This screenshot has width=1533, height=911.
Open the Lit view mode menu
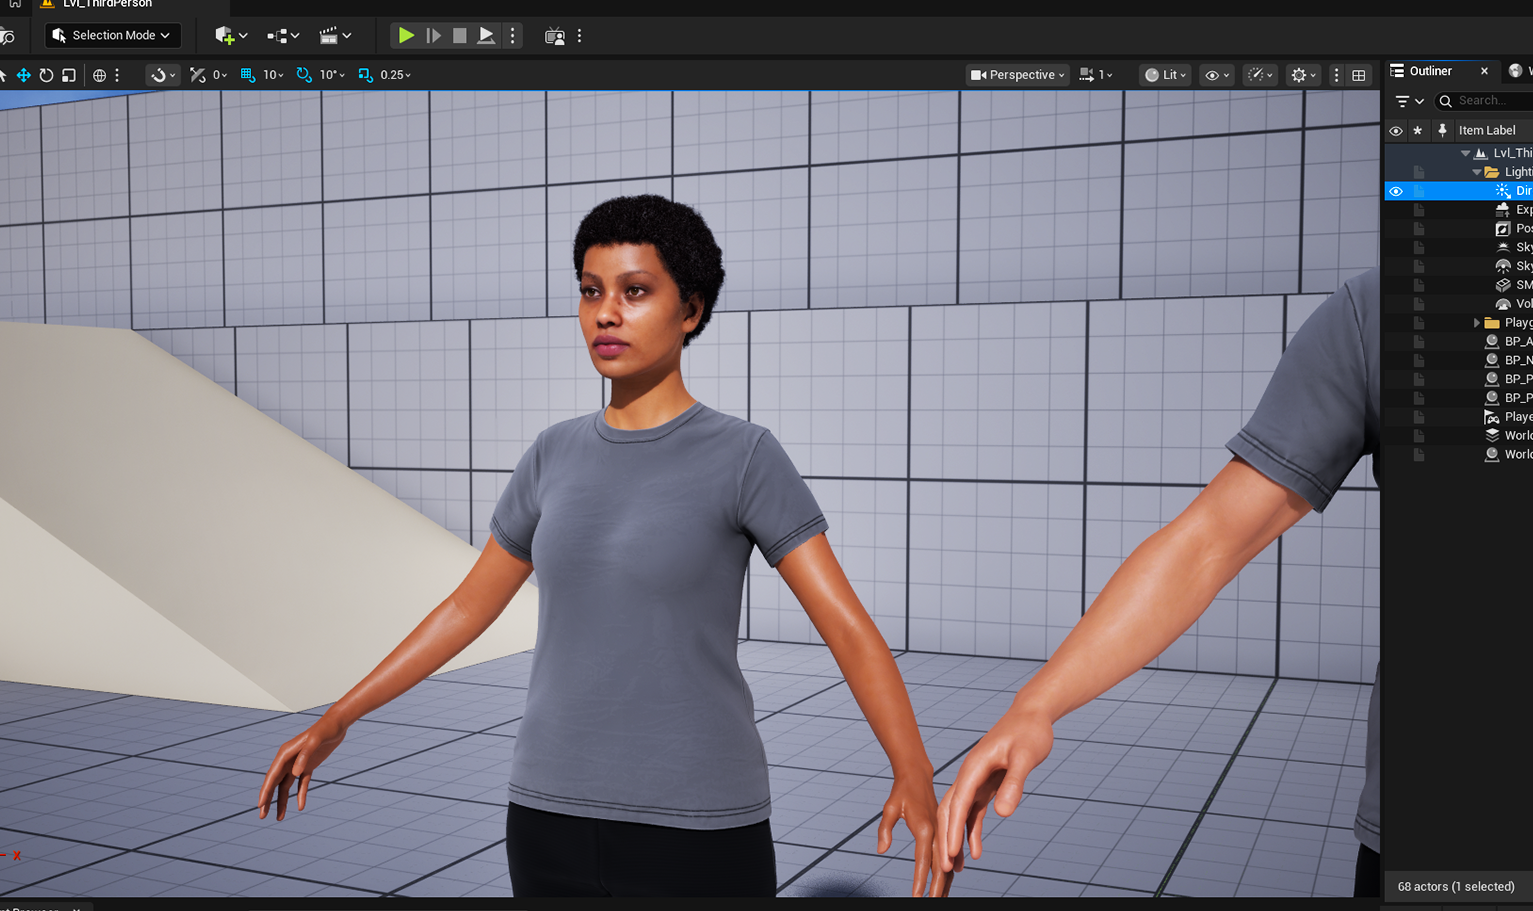[1164, 74]
